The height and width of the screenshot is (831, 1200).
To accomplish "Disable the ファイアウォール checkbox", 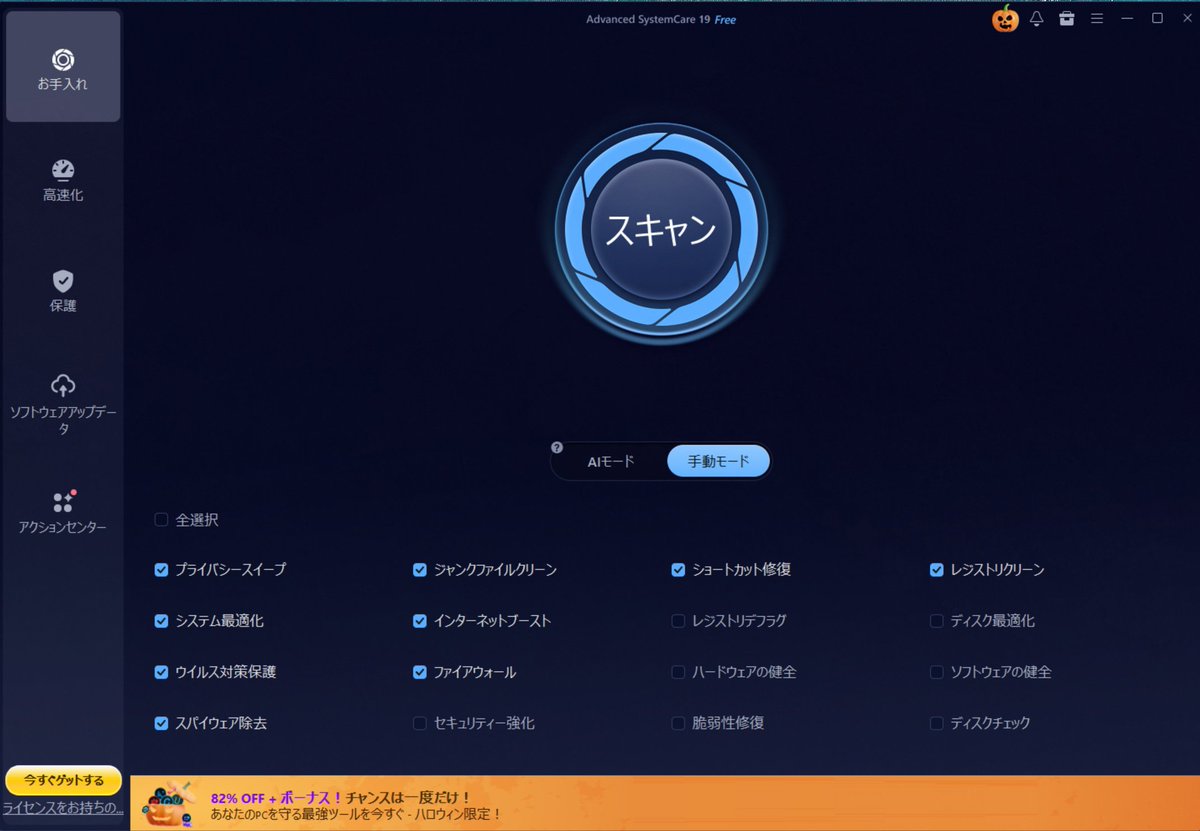I will coord(419,672).
